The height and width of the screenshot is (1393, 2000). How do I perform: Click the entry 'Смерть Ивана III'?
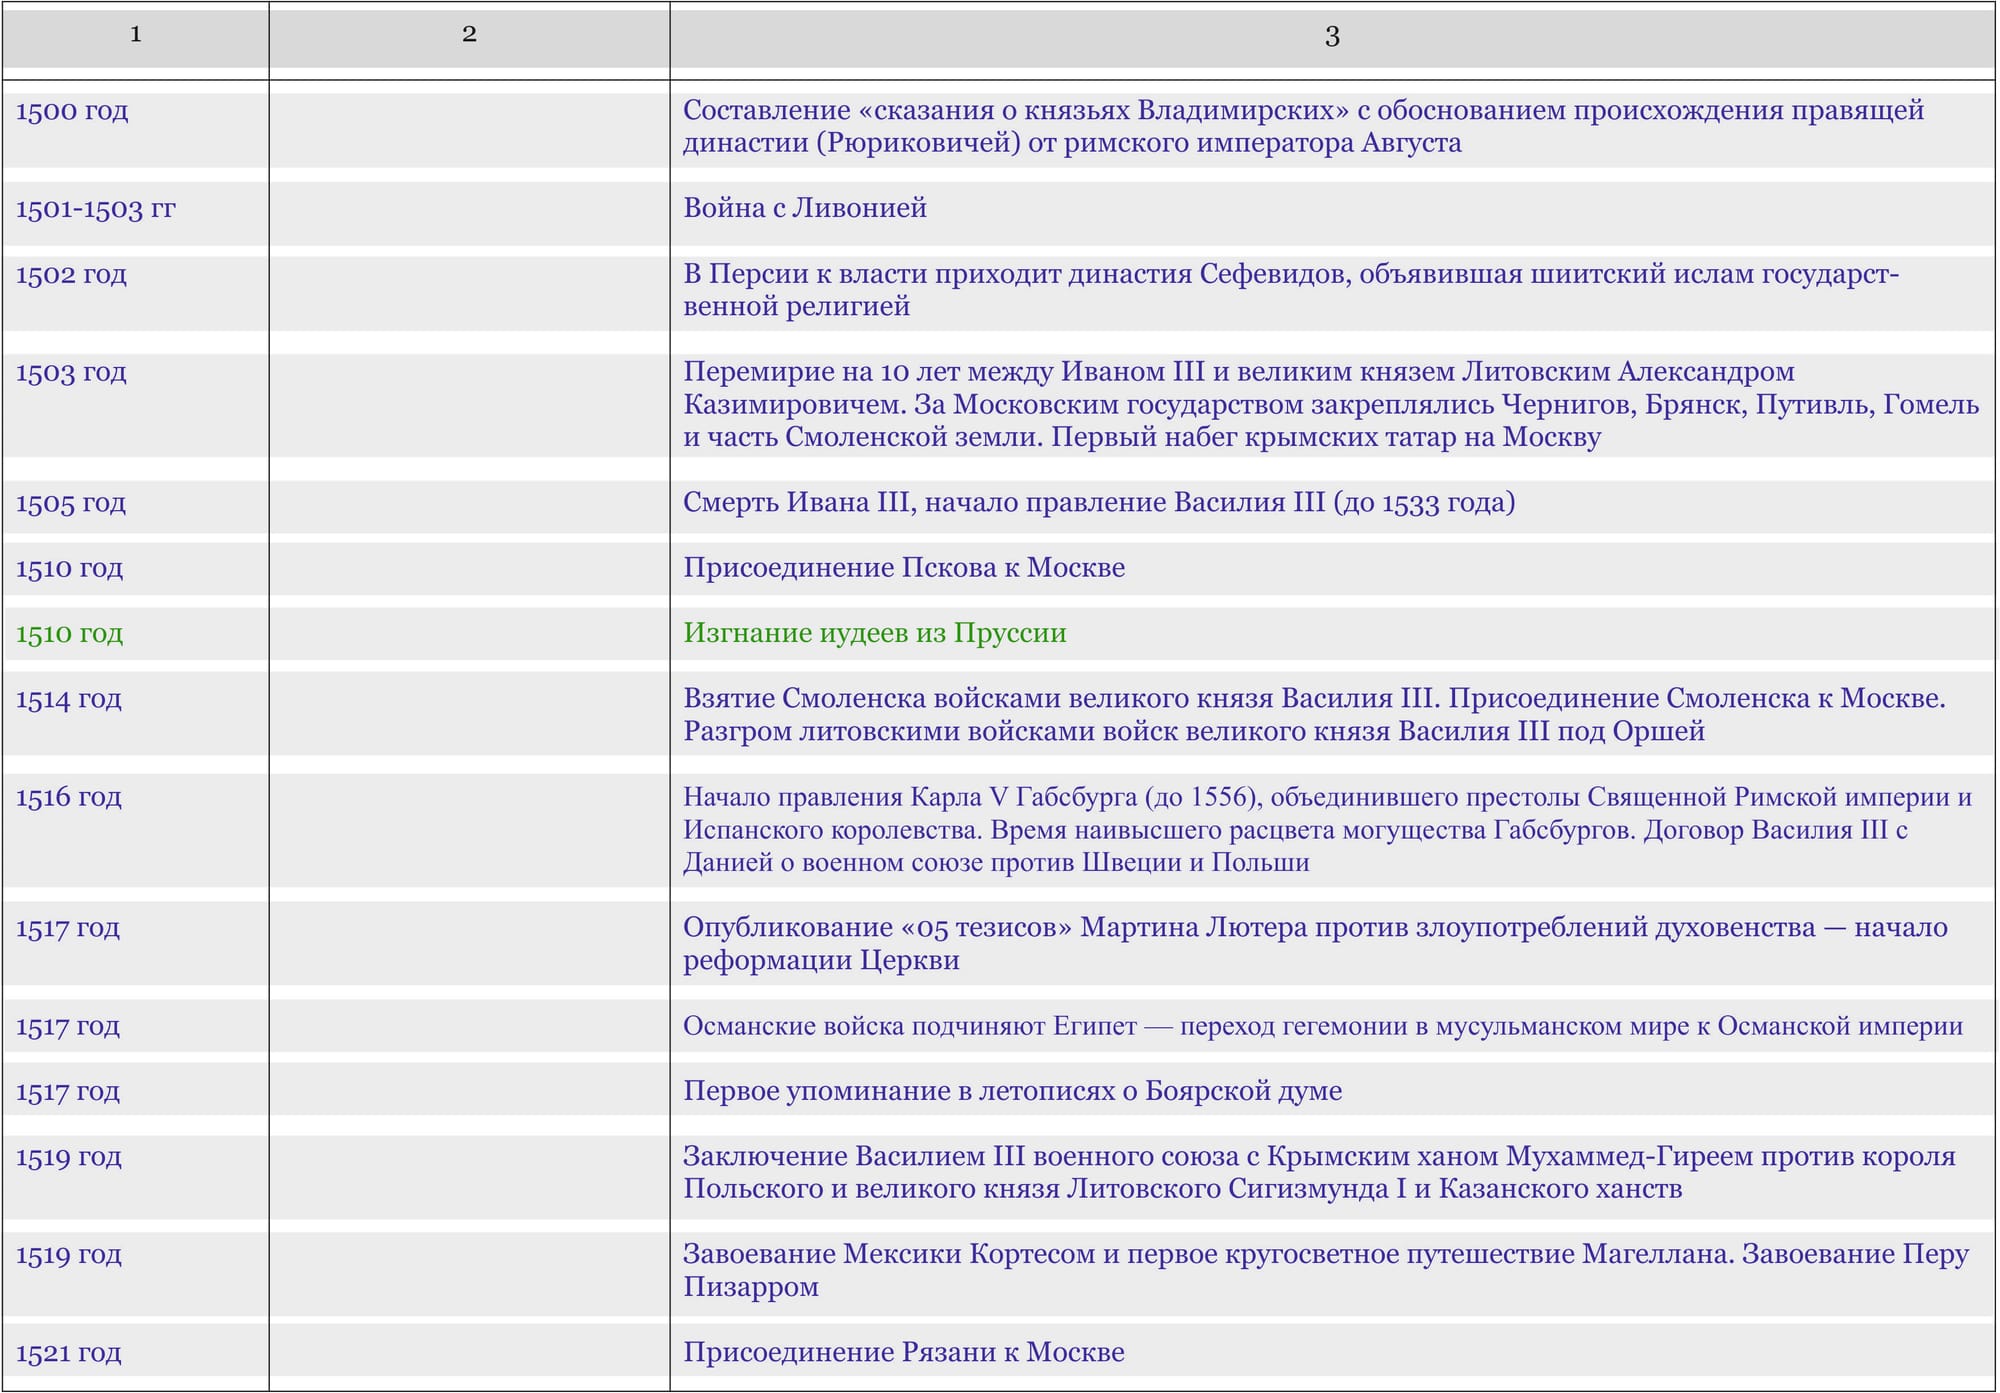(1099, 502)
